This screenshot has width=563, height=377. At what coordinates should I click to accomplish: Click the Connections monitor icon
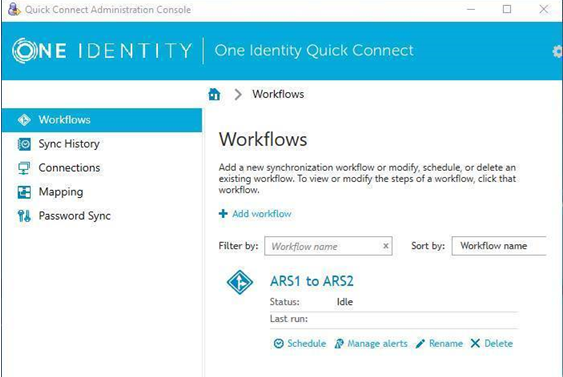coord(24,168)
